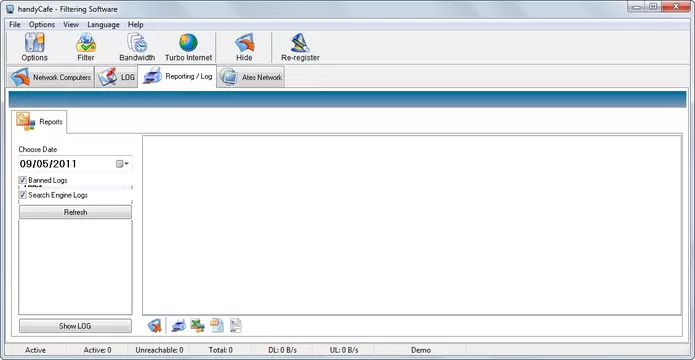Viewport: 695px width, 360px height.
Task: Switch to the Network Computers tab
Action: 51,77
